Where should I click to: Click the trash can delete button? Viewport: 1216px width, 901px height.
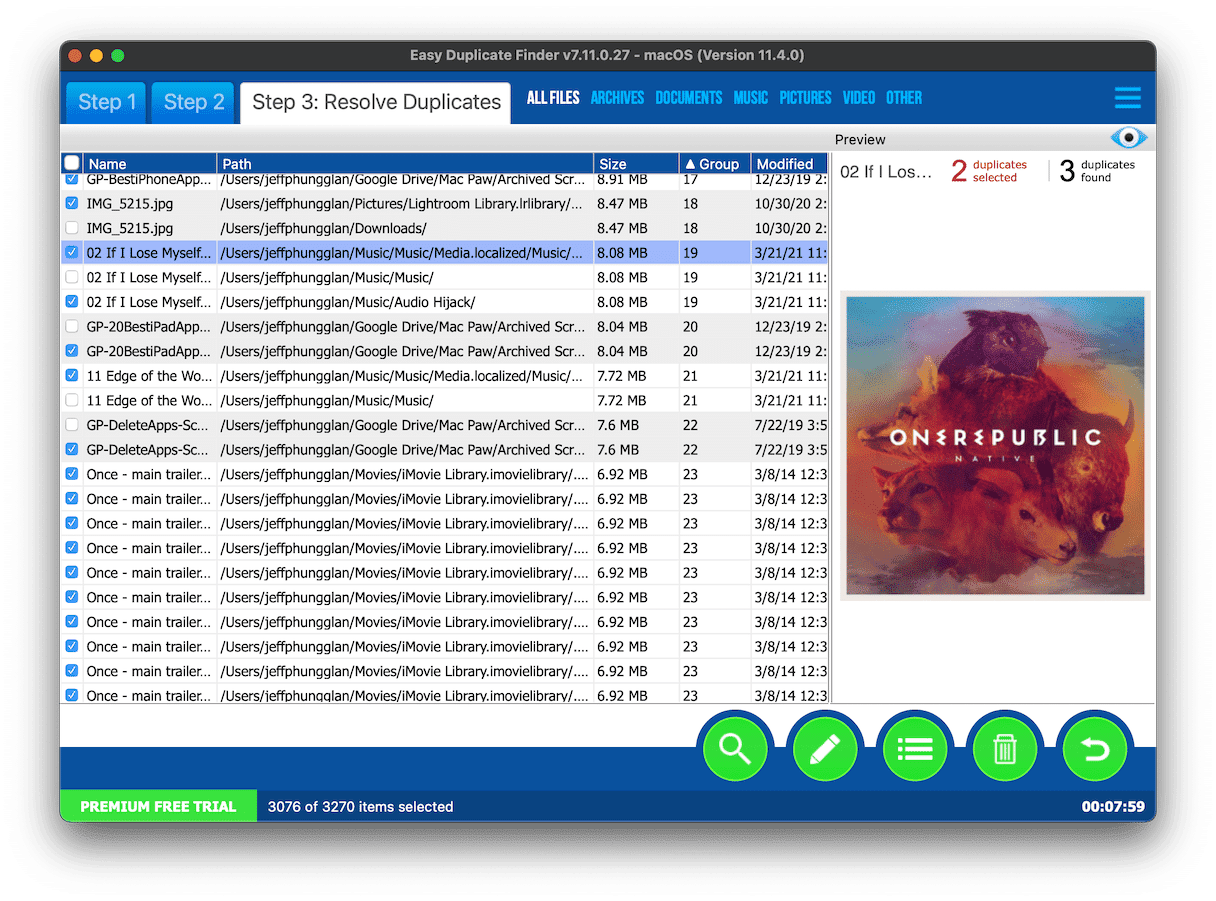click(1005, 749)
